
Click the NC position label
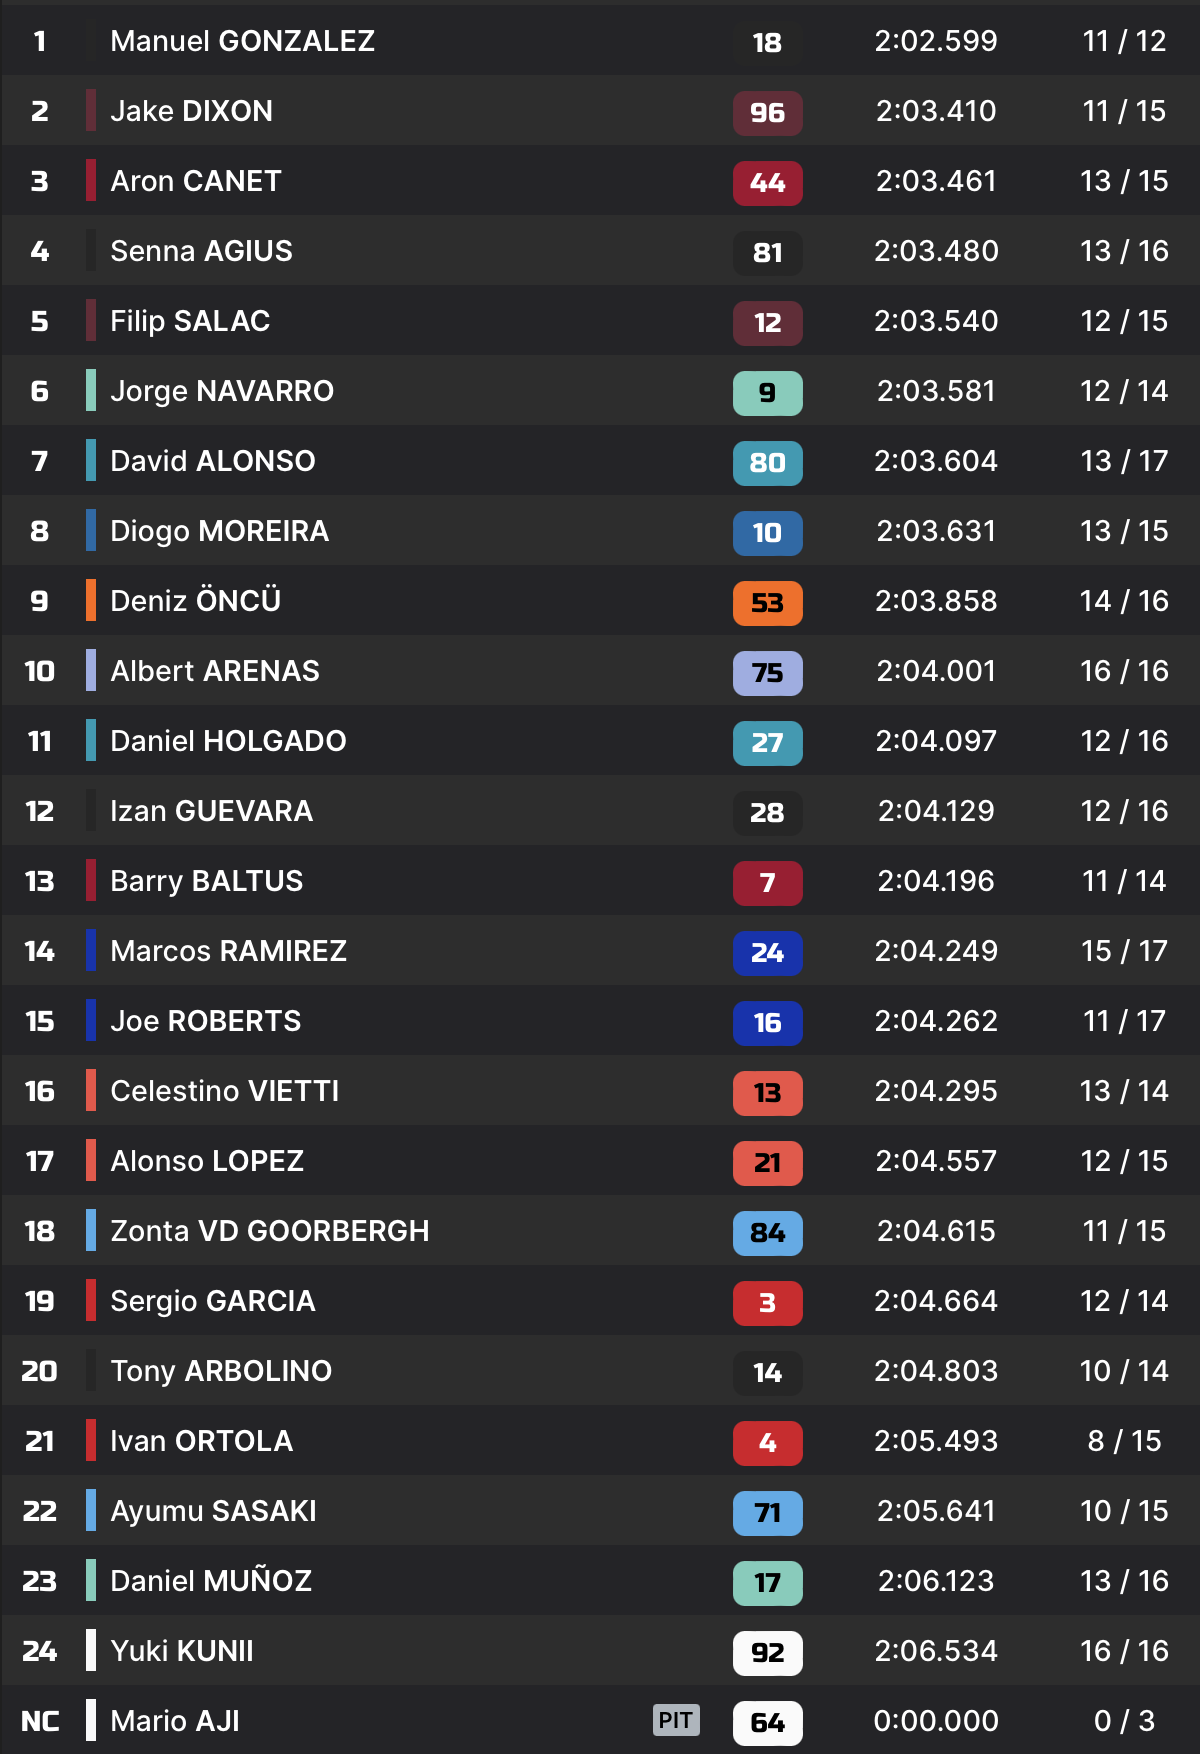pyautogui.click(x=40, y=1721)
